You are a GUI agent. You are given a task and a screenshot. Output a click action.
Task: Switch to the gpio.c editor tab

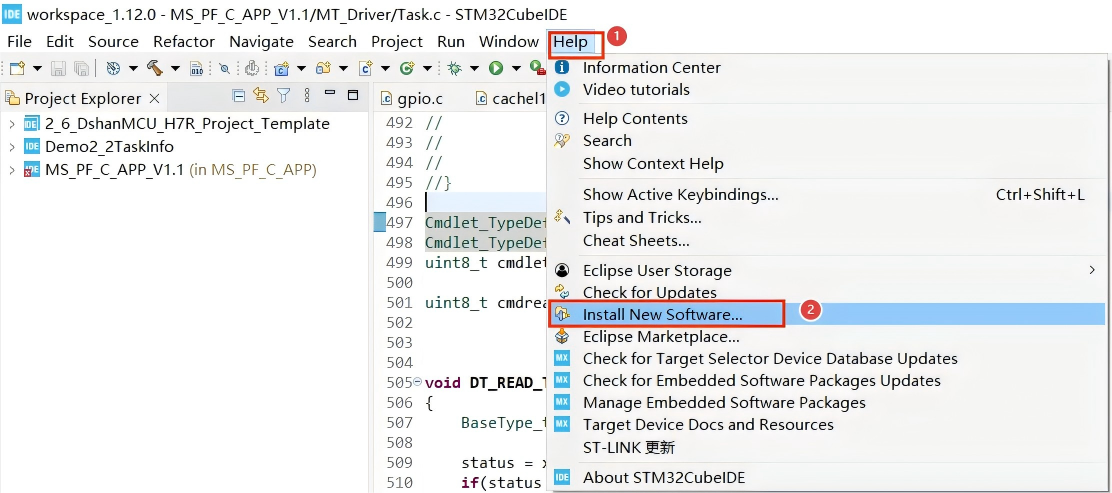(421, 98)
